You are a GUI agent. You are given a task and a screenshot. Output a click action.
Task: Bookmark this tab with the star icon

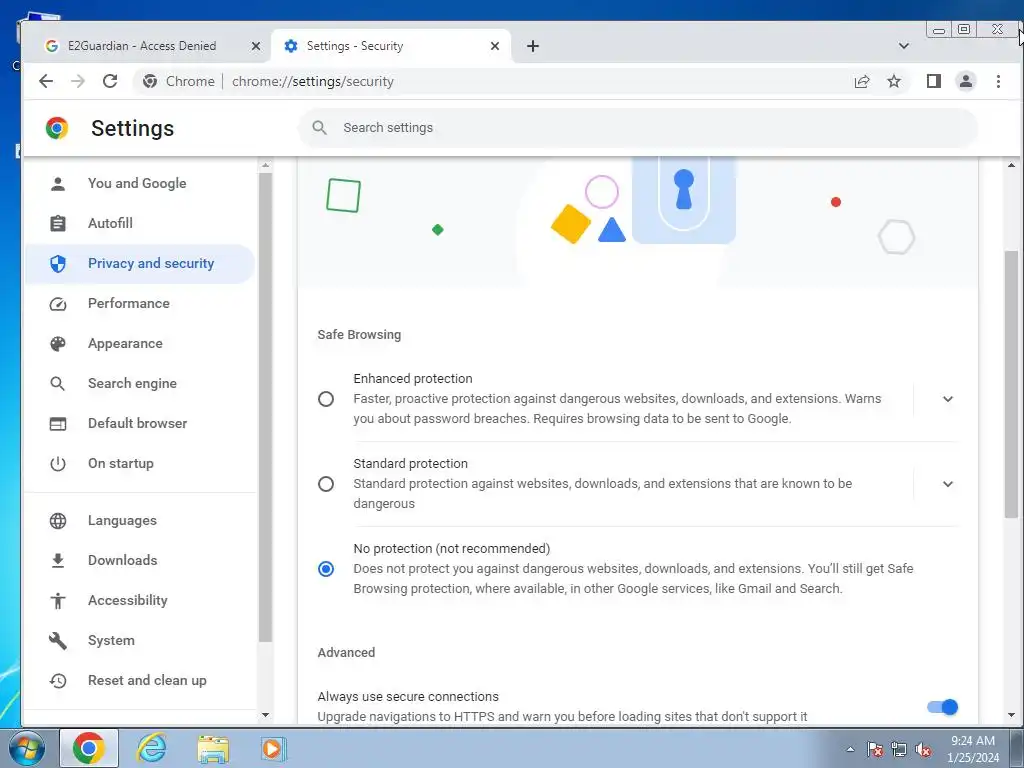[894, 81]
